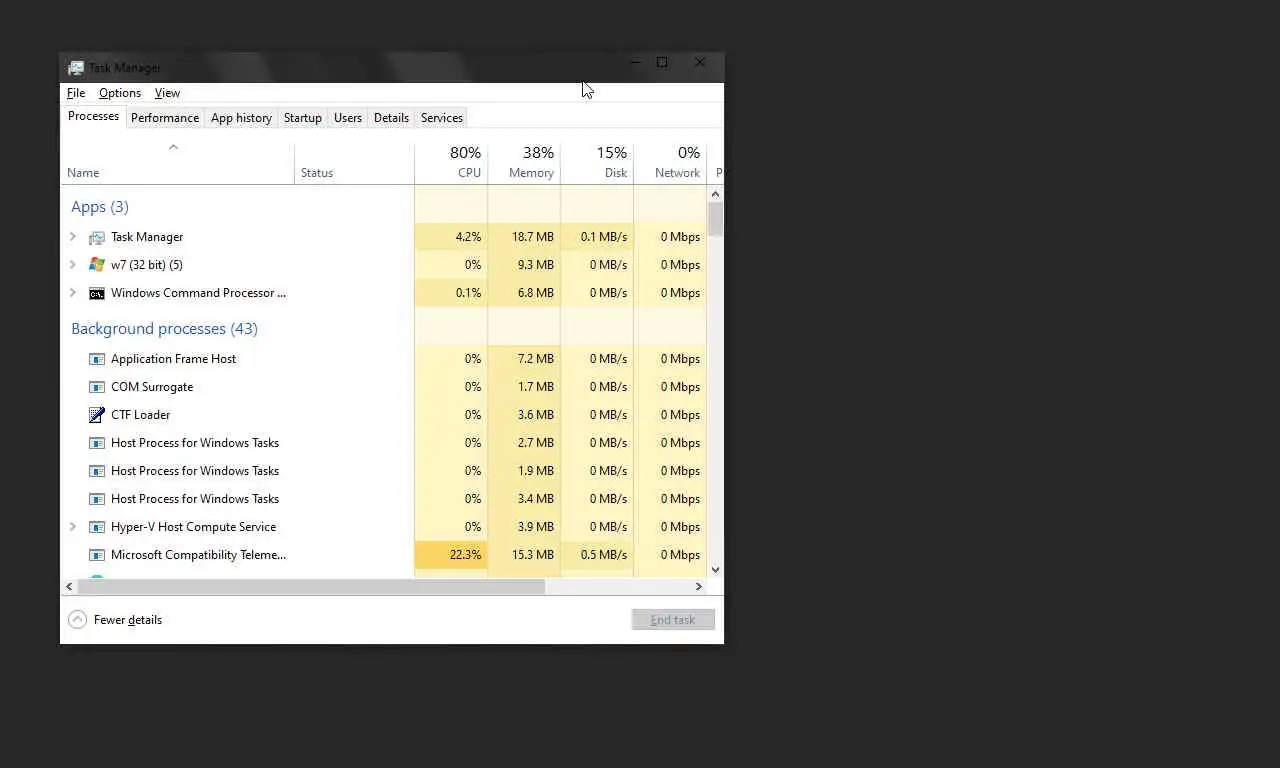1280x768 pixels.
Task: Click the scroll up arrow
Action: pos(715,194)
